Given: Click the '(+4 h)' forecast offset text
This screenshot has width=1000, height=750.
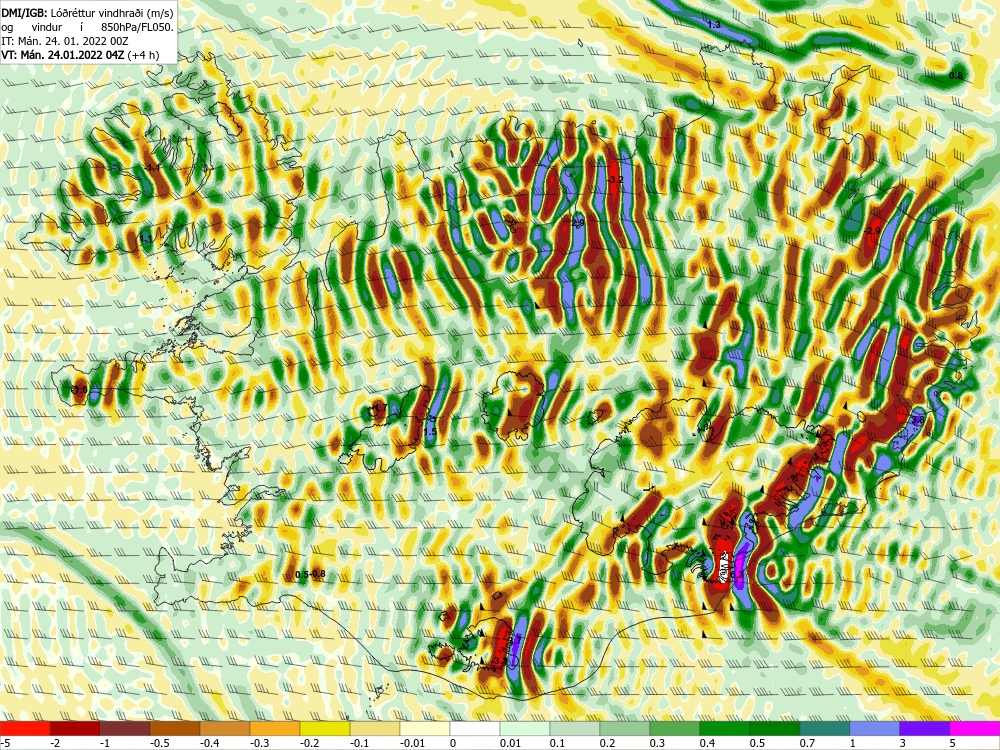Looking at the screenshot, I should click(x=143, y=55).
